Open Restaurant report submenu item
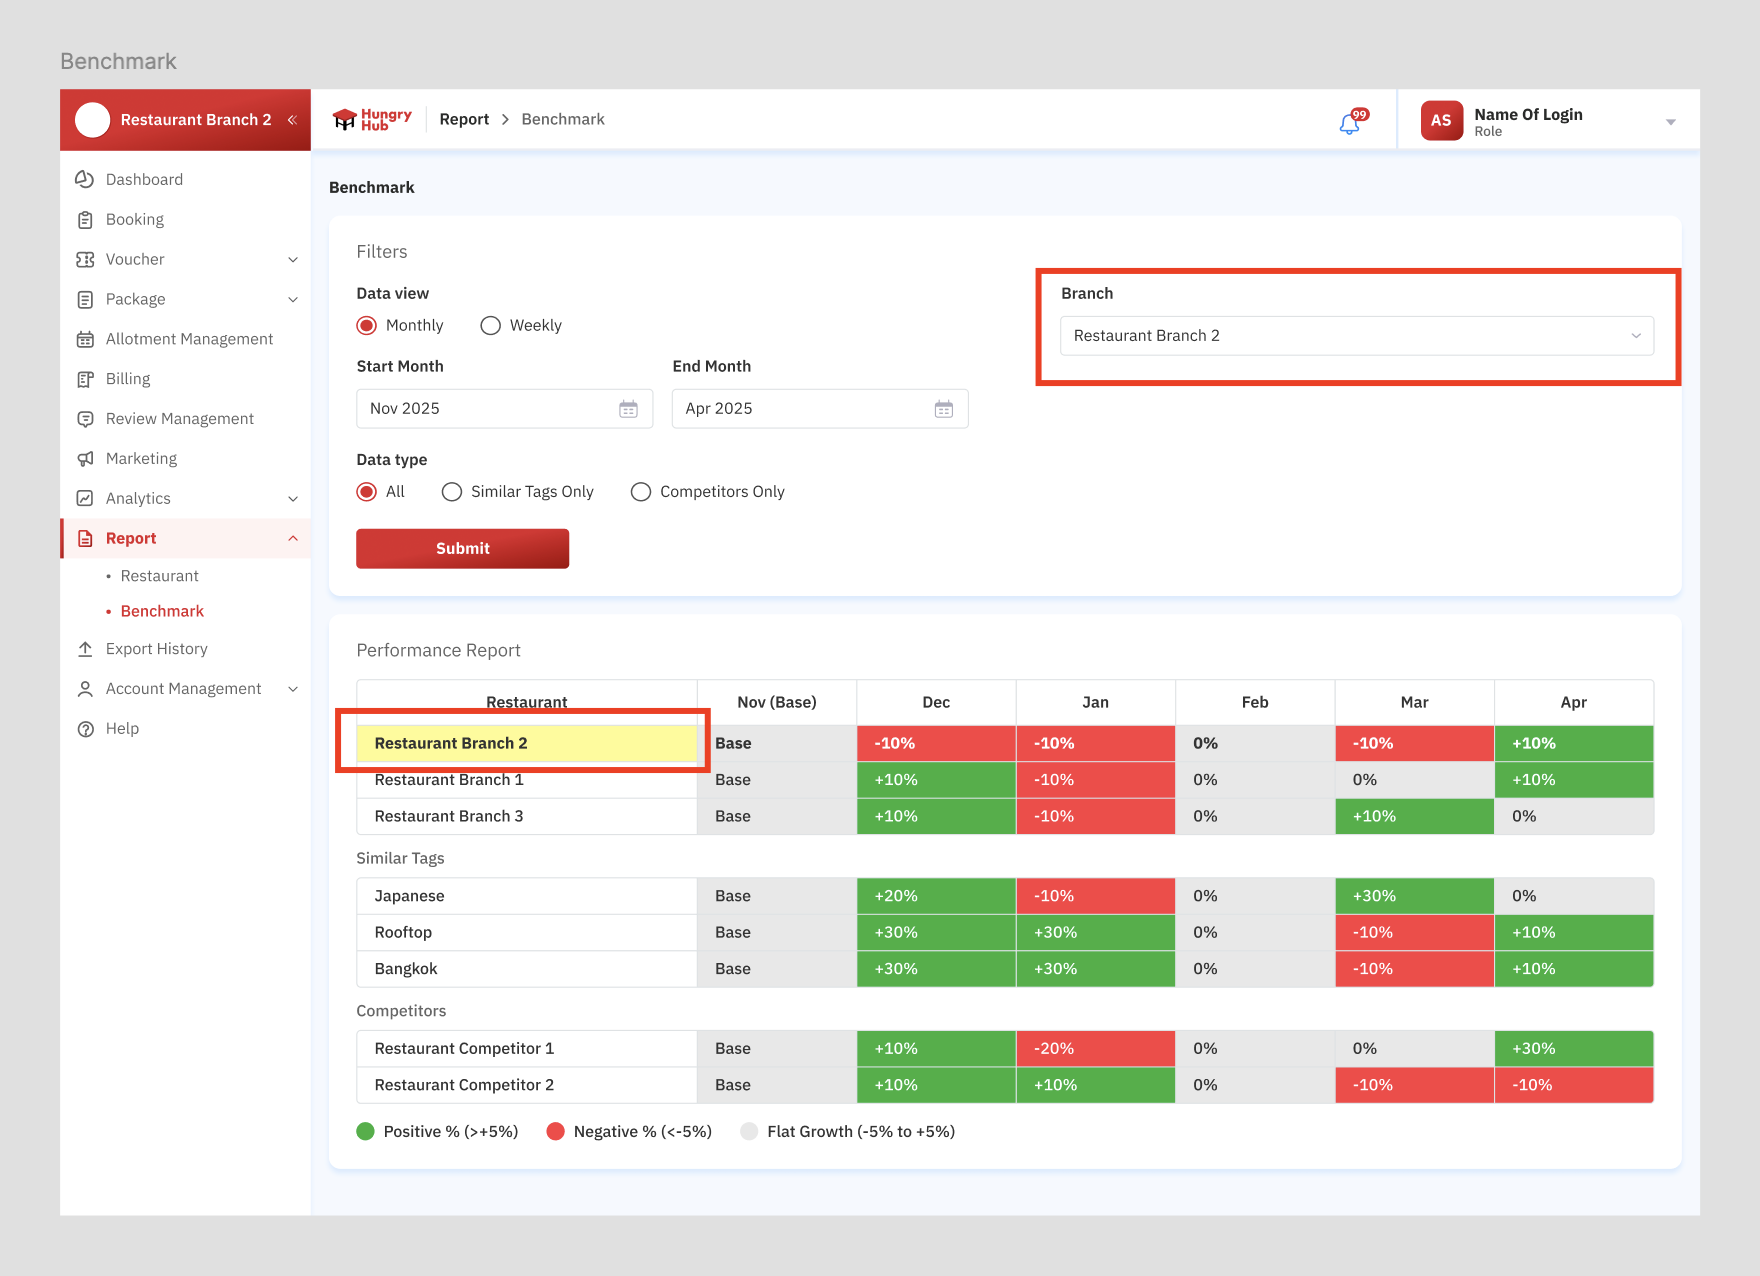This screenshot has height=1276, width=1760. (x=159, y=576)
